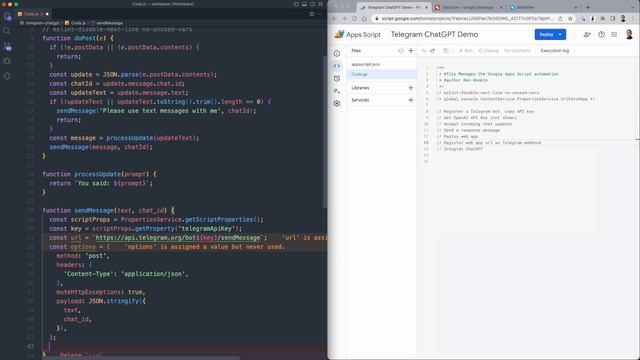640x360 pixels.
Task: Bookmark this page with the star icon
Action: [x=570, y=18]
